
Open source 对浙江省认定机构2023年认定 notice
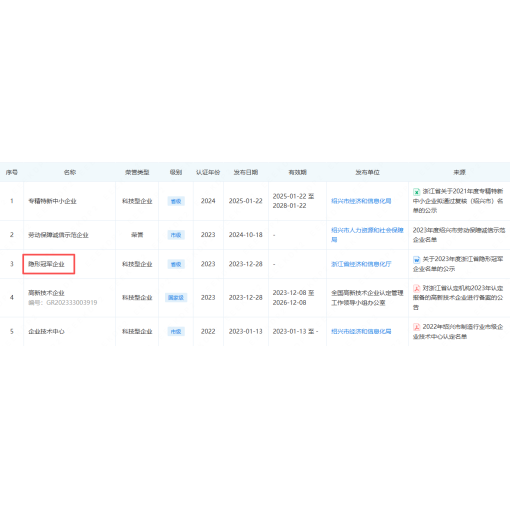[458, 297]
